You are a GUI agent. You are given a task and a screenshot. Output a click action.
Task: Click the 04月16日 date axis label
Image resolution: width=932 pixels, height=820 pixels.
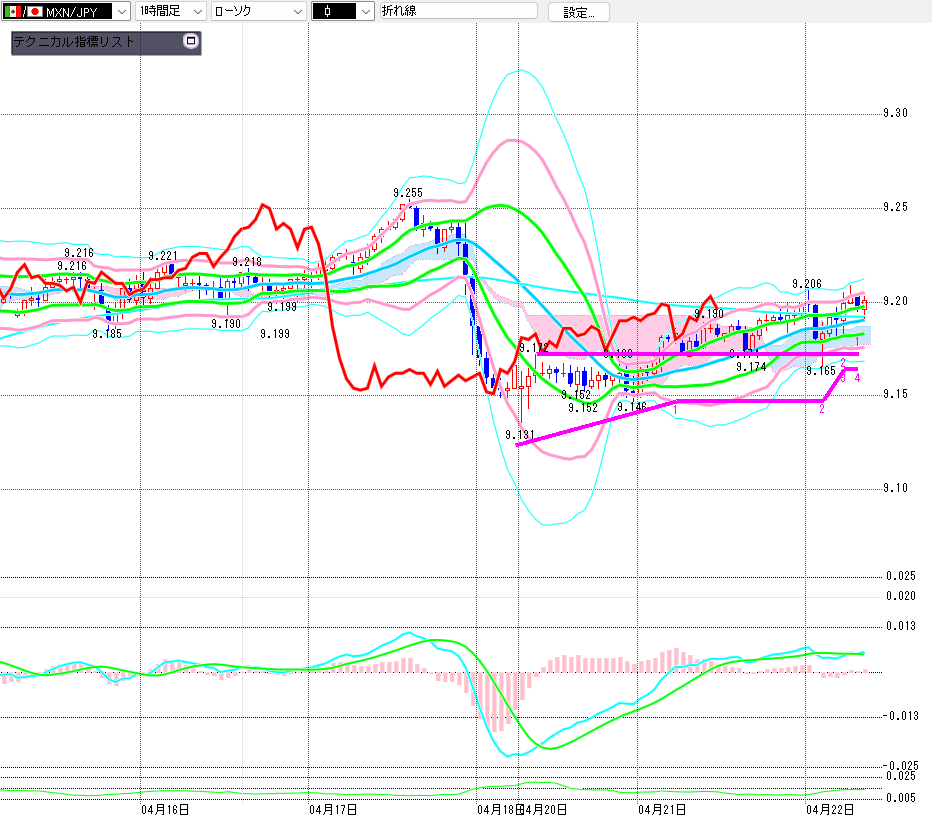(165, 808)
